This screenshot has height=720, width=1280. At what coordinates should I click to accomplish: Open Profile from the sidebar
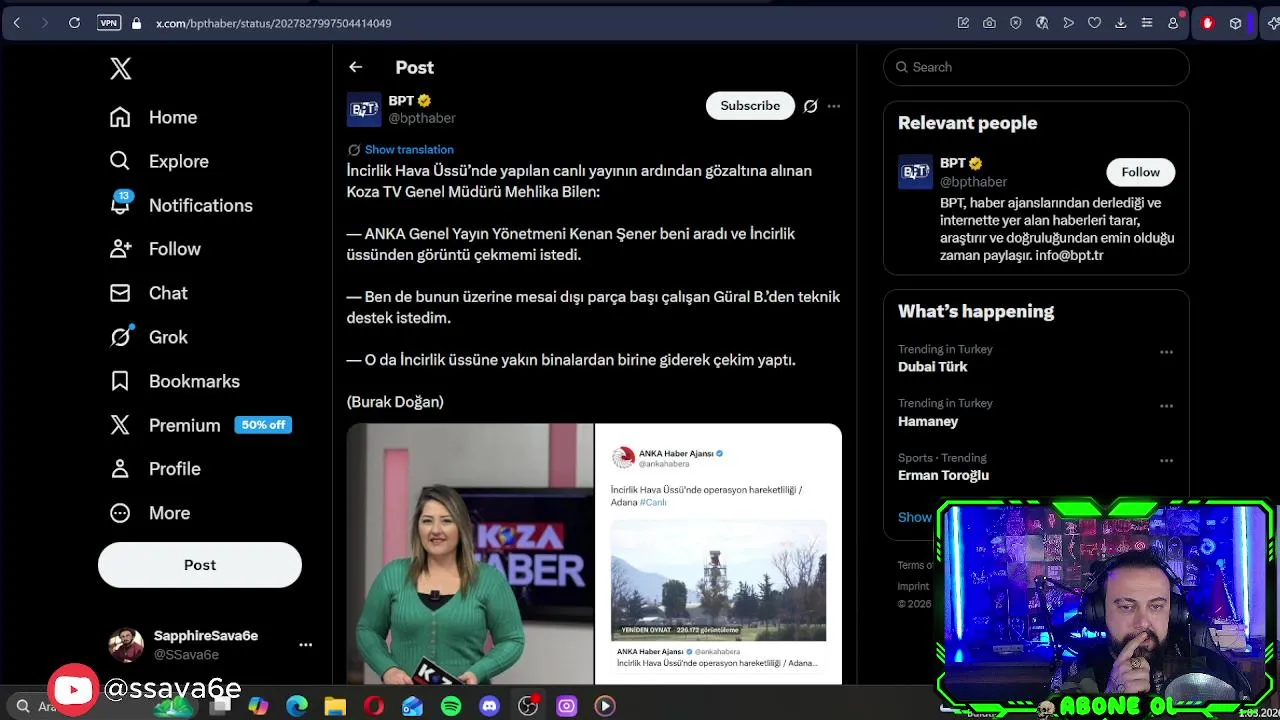(156, 469)
